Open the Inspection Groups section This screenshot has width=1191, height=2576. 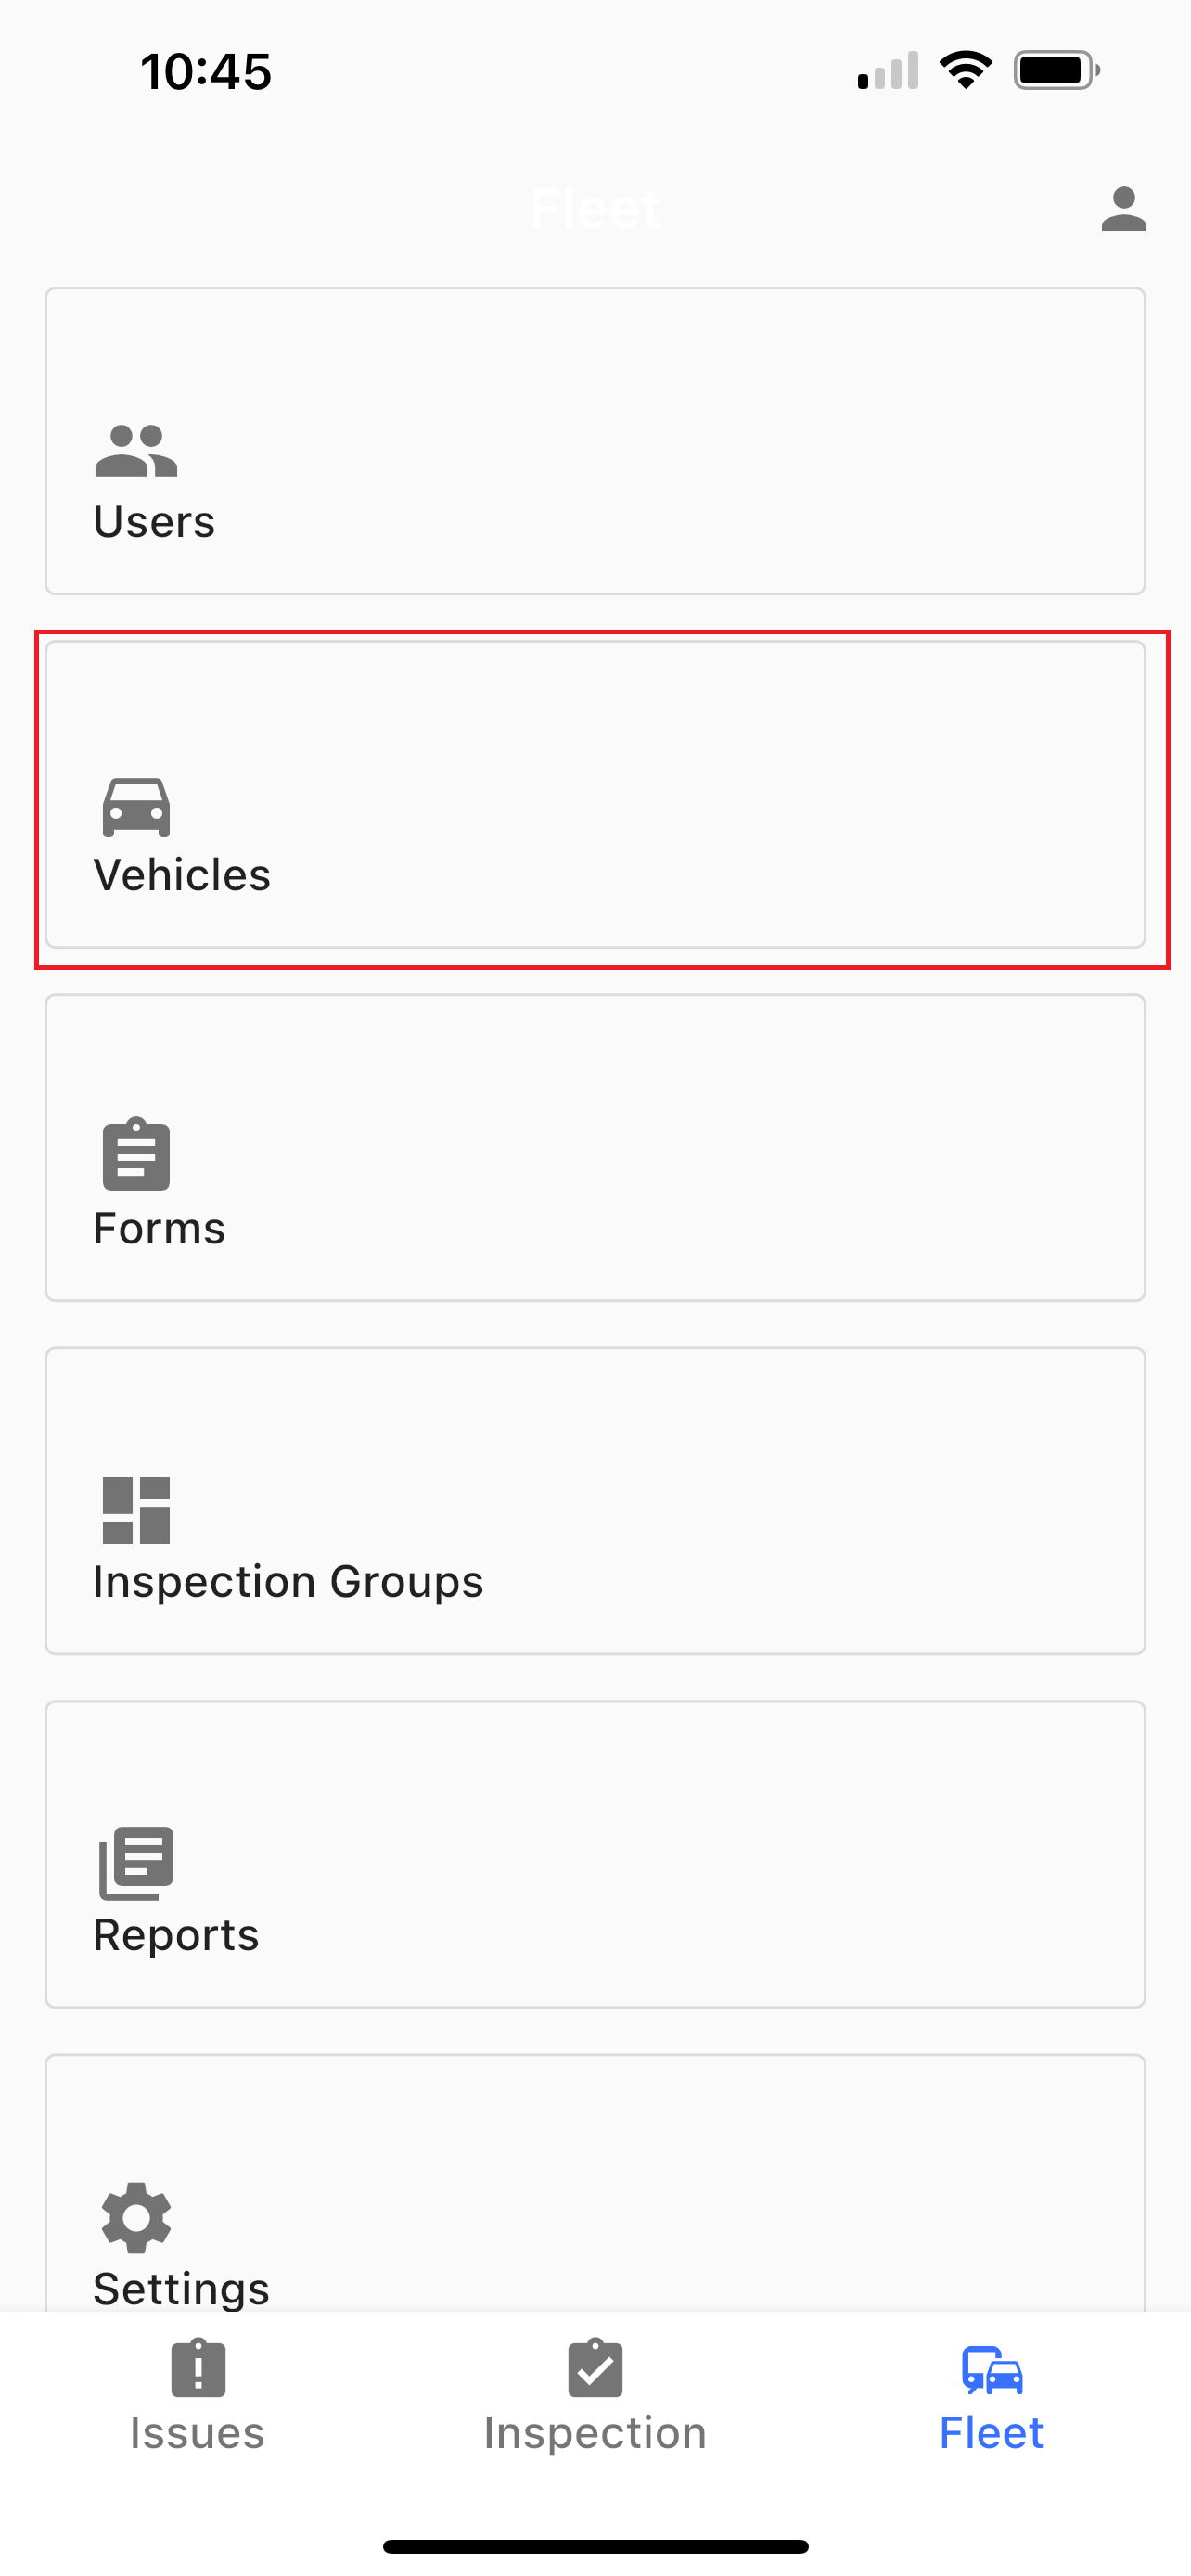595,1500
